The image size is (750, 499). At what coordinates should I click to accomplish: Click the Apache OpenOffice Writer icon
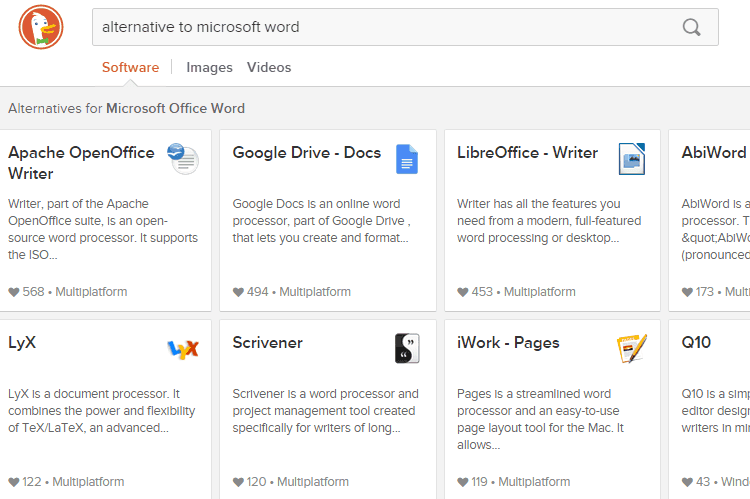coord(183,159)
